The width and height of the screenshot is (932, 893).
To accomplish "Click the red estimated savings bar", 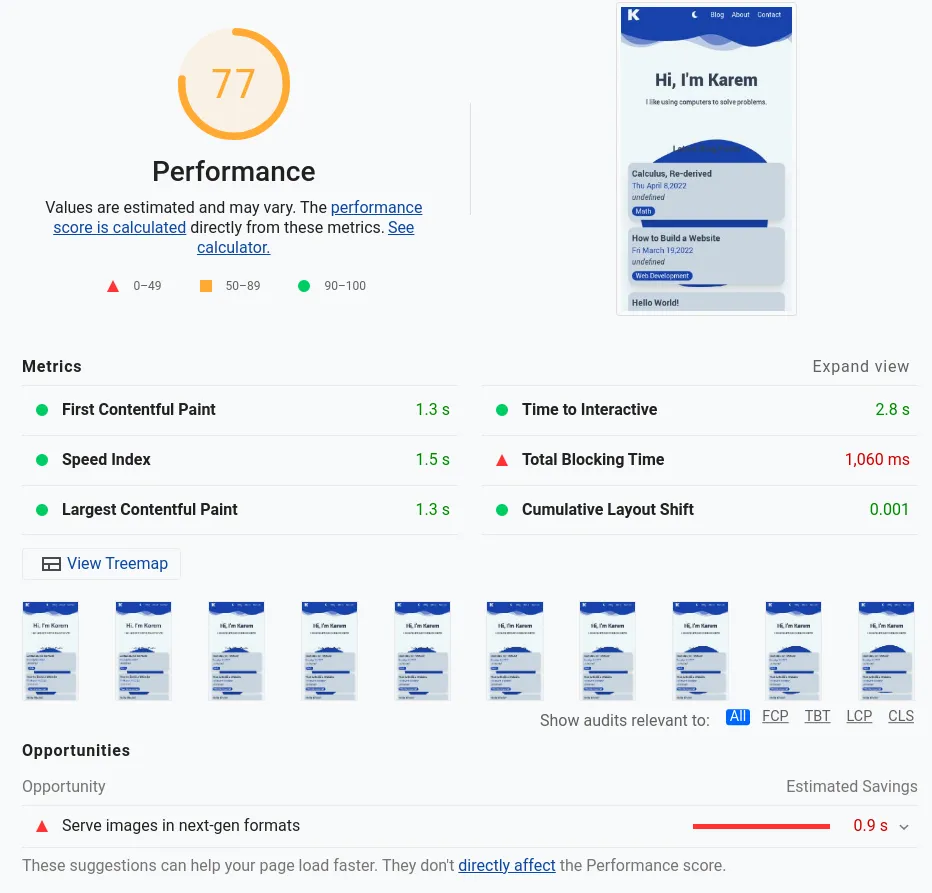I will click(x=761, y=826).
